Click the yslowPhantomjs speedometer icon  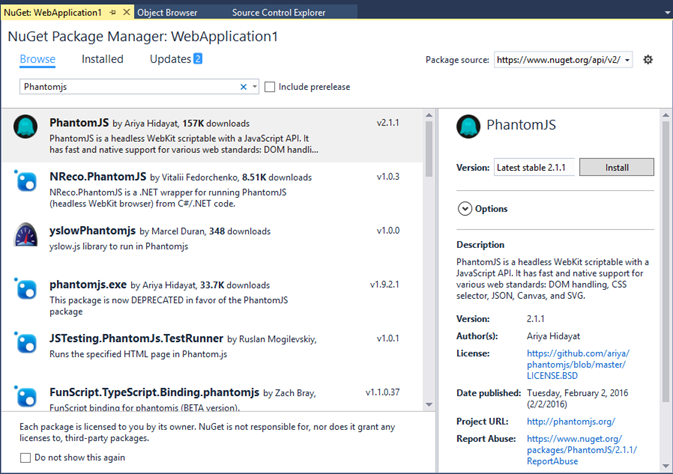pos(26,234)
